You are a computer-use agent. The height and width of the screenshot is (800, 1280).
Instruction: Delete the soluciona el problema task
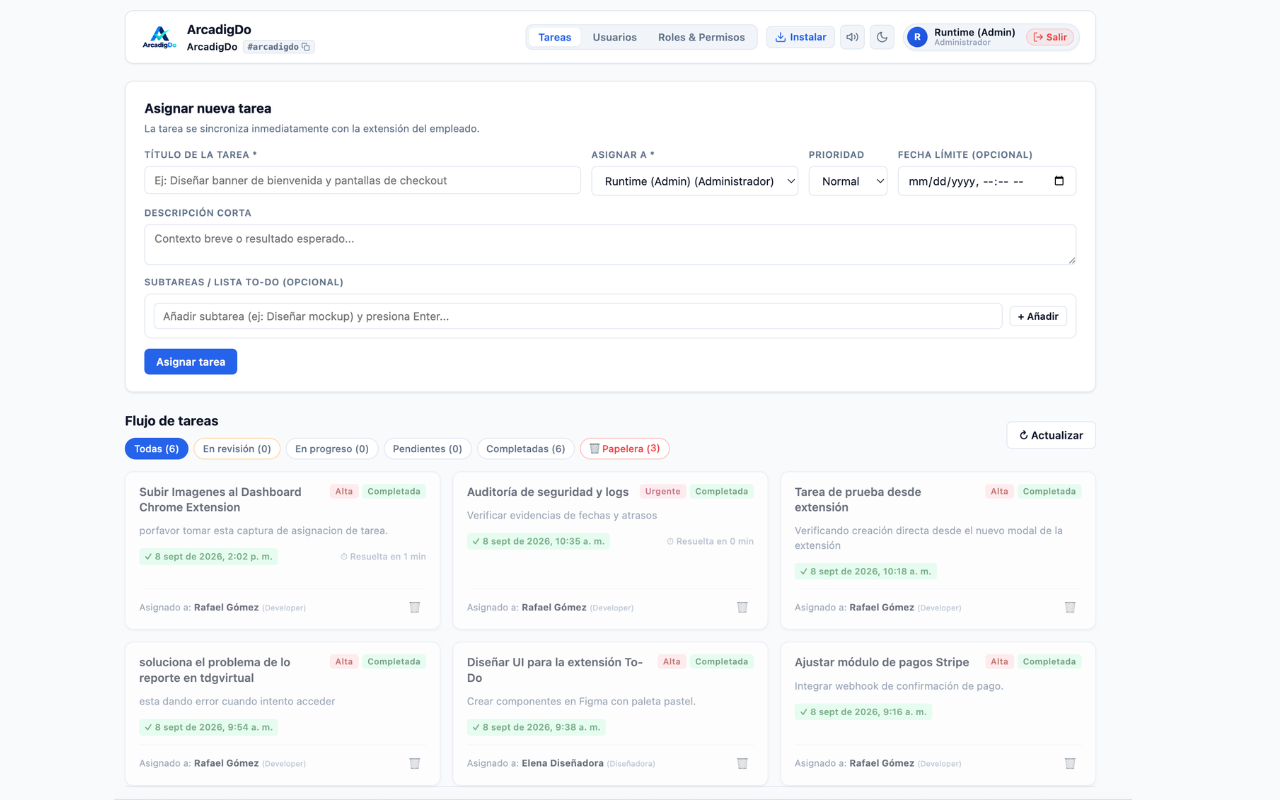tap(414, 763)
